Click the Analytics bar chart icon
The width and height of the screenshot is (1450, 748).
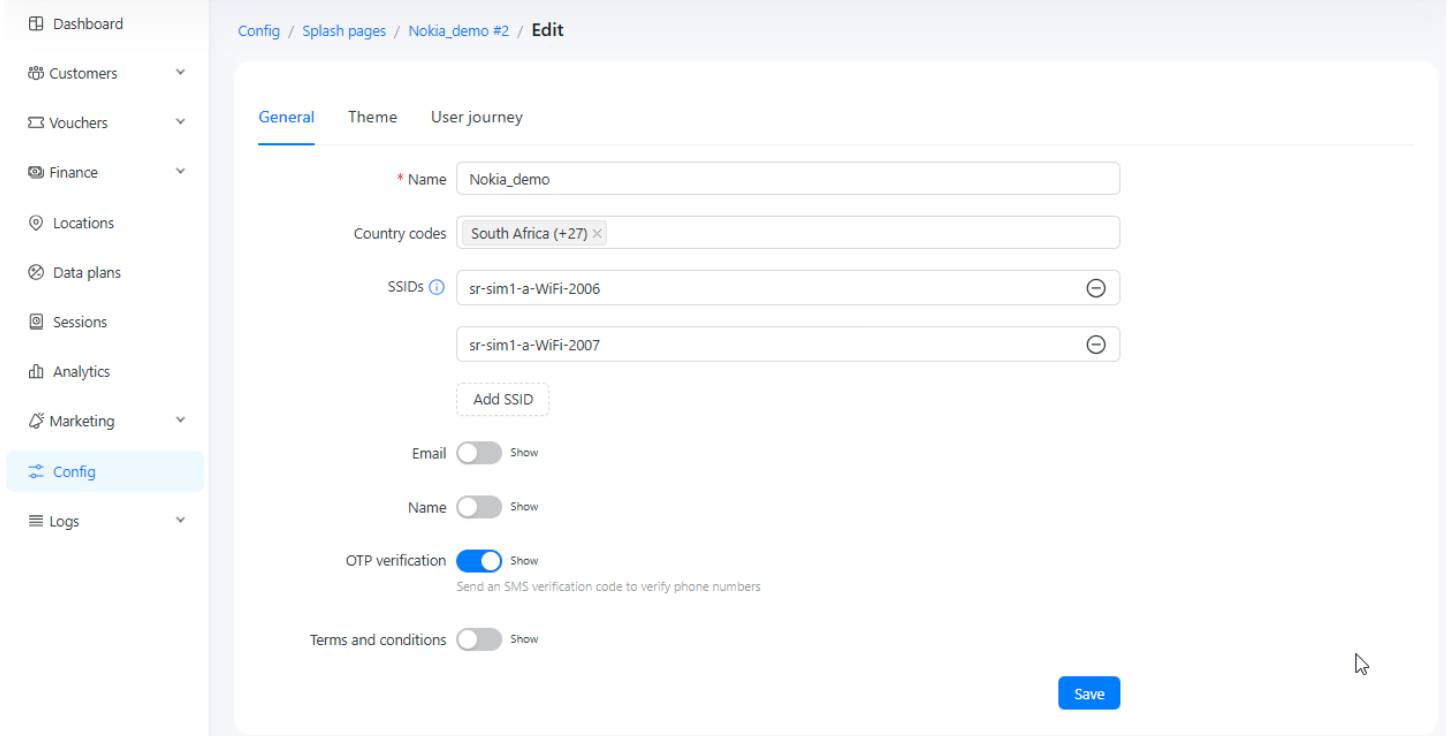(37, 372)
